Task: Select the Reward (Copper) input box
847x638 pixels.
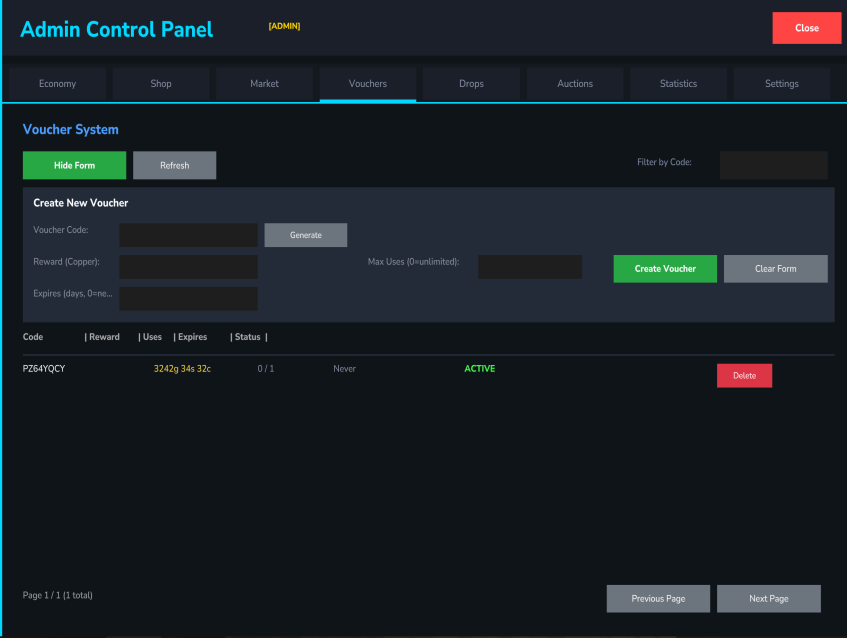Action: [x=188, y=267]
